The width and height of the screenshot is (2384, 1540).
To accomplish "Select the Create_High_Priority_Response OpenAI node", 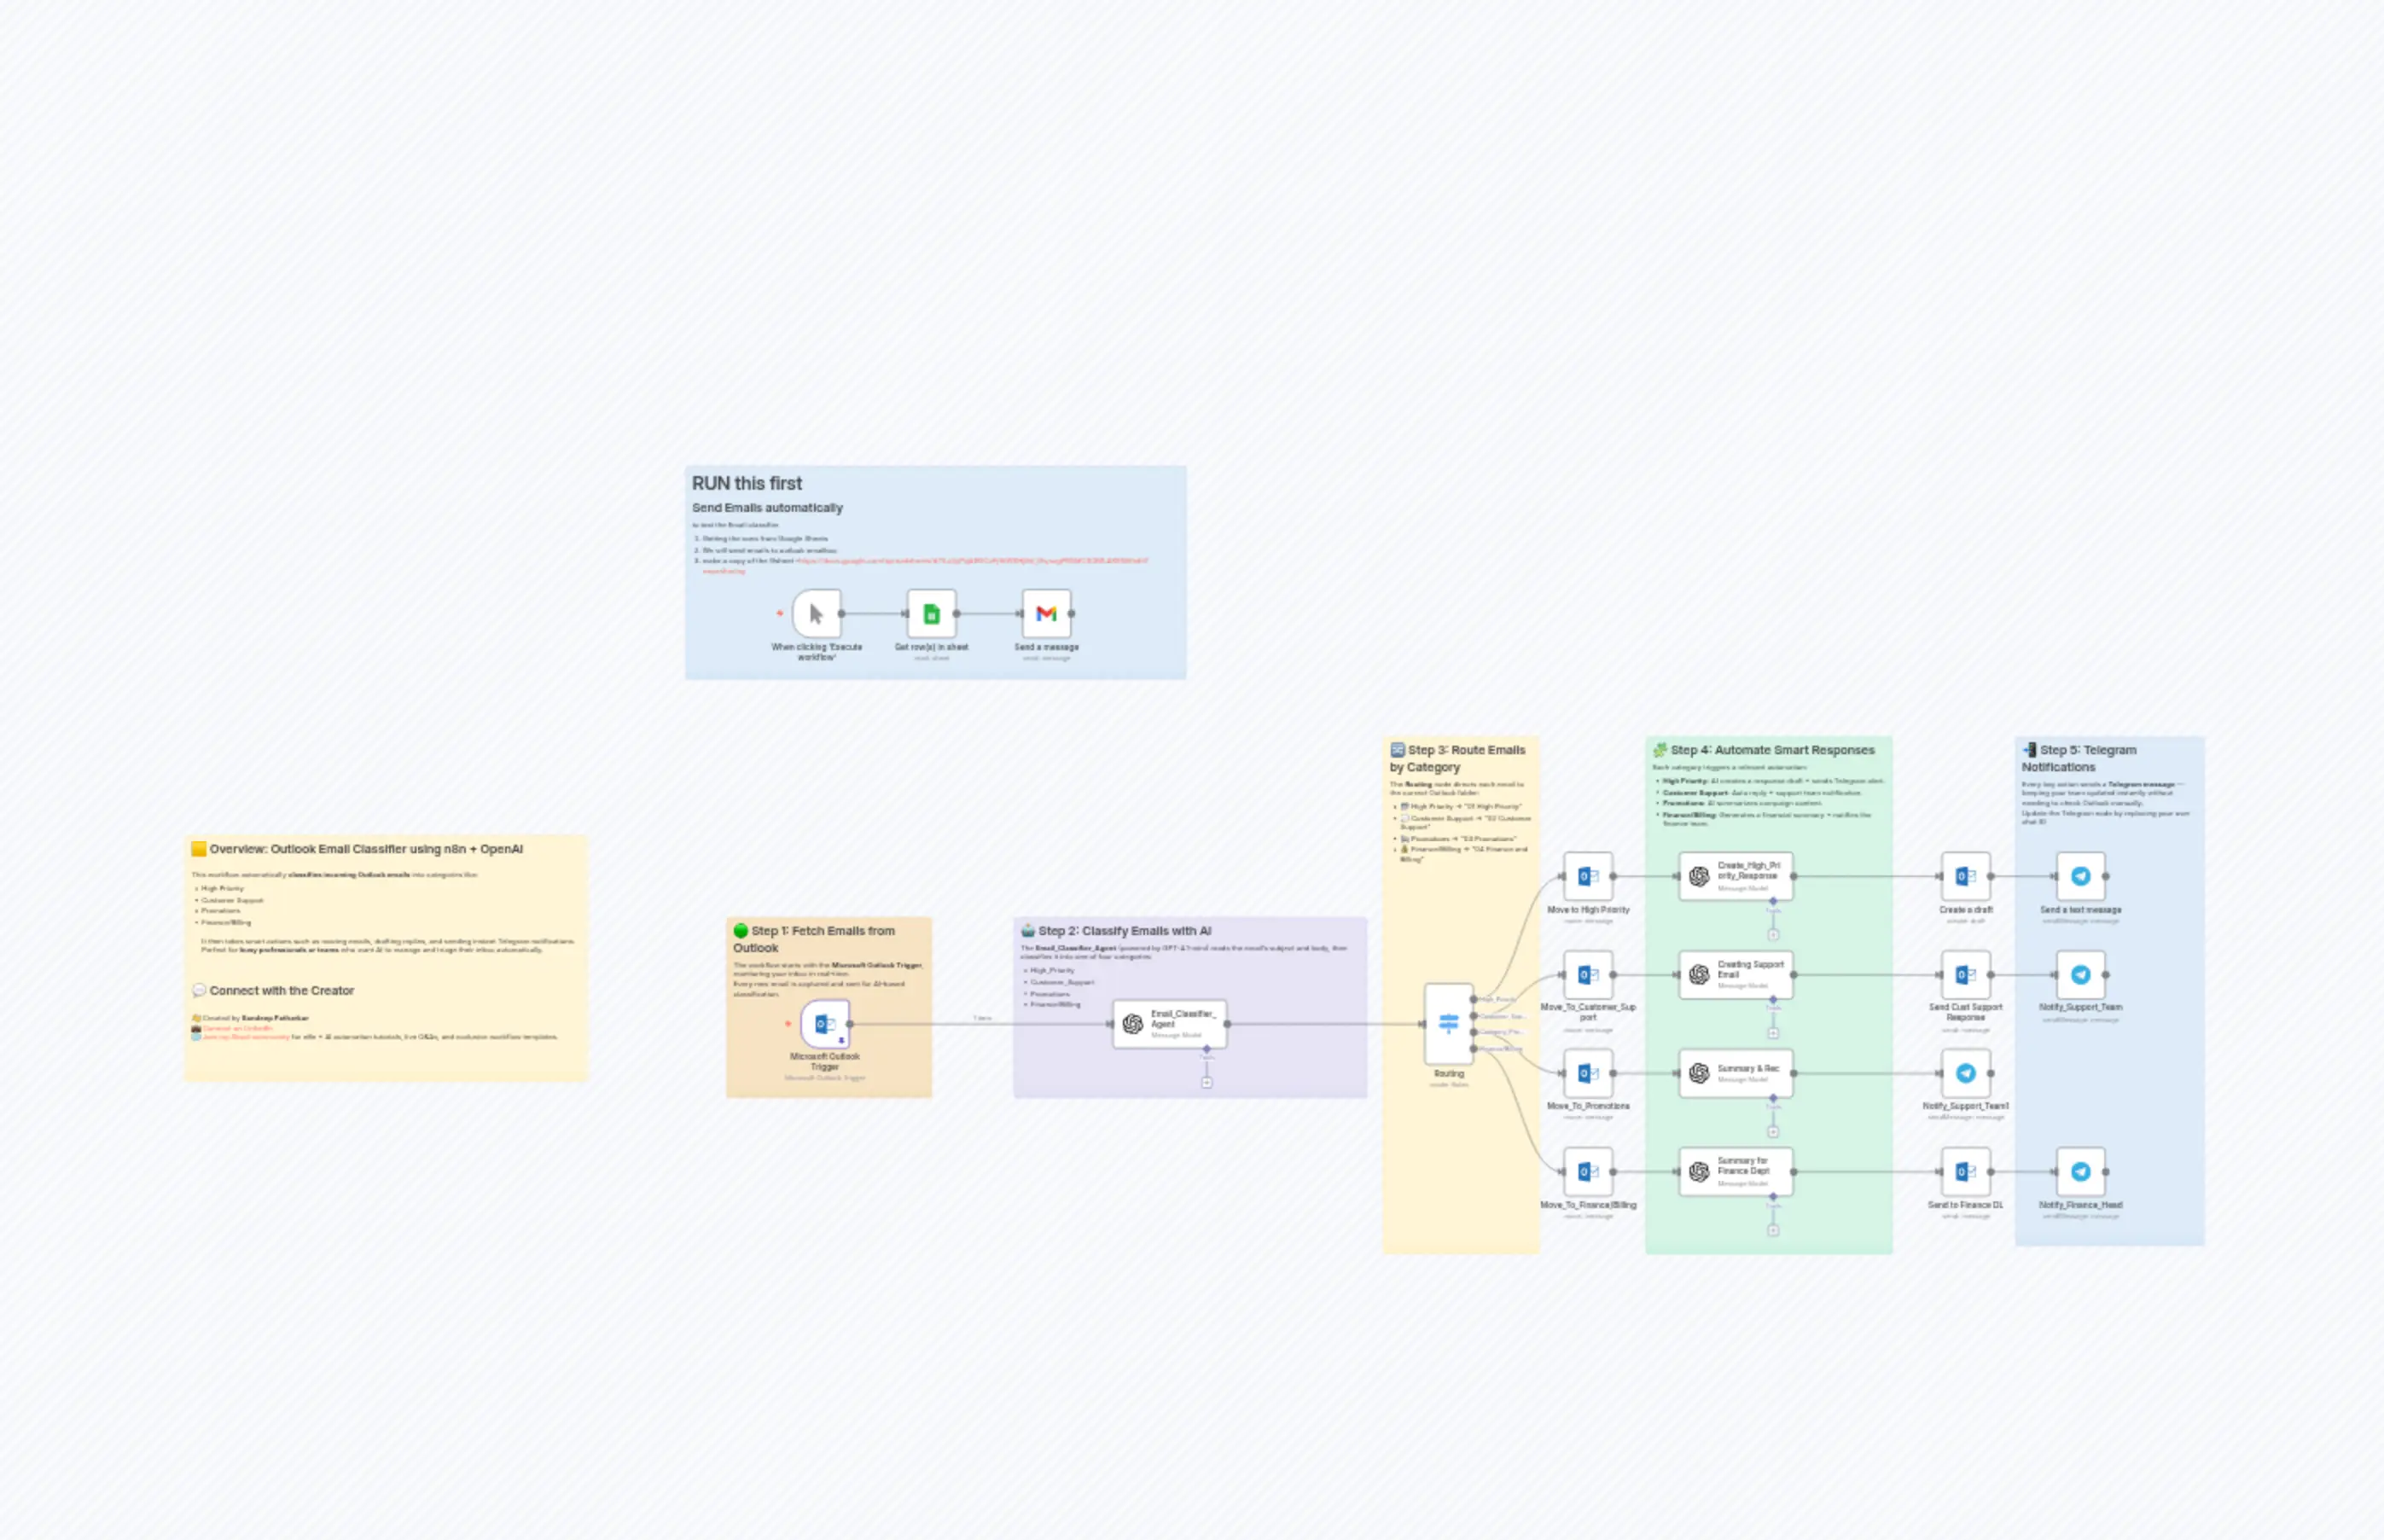I will 1737,874.
